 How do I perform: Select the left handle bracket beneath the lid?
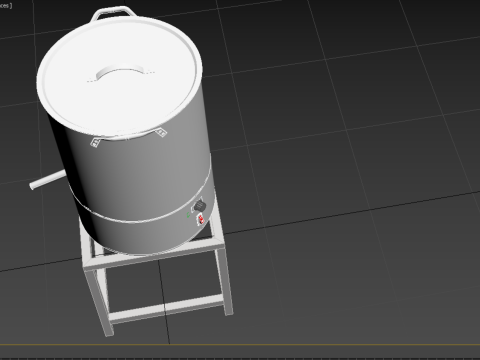(96, 142)
